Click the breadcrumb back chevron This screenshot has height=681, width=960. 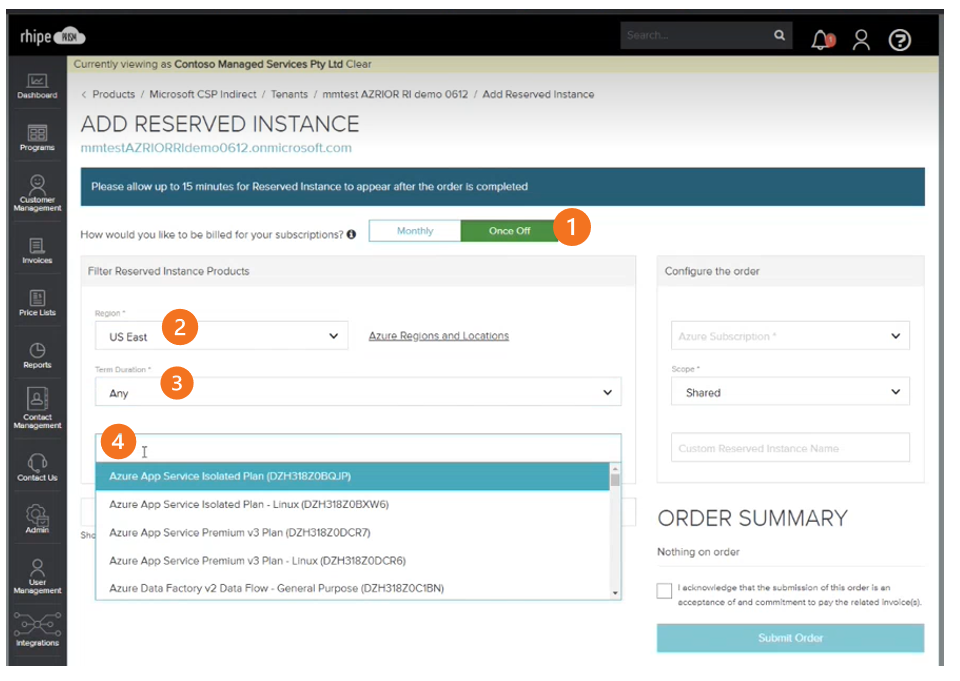[84, 95]
